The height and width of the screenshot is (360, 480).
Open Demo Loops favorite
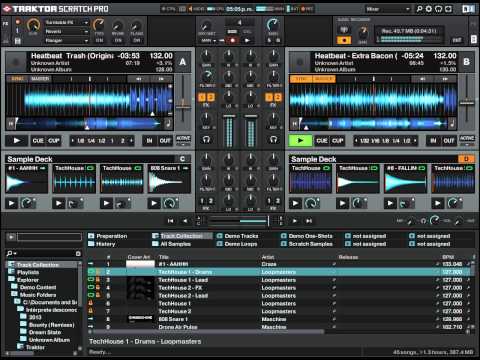(241, 244)
